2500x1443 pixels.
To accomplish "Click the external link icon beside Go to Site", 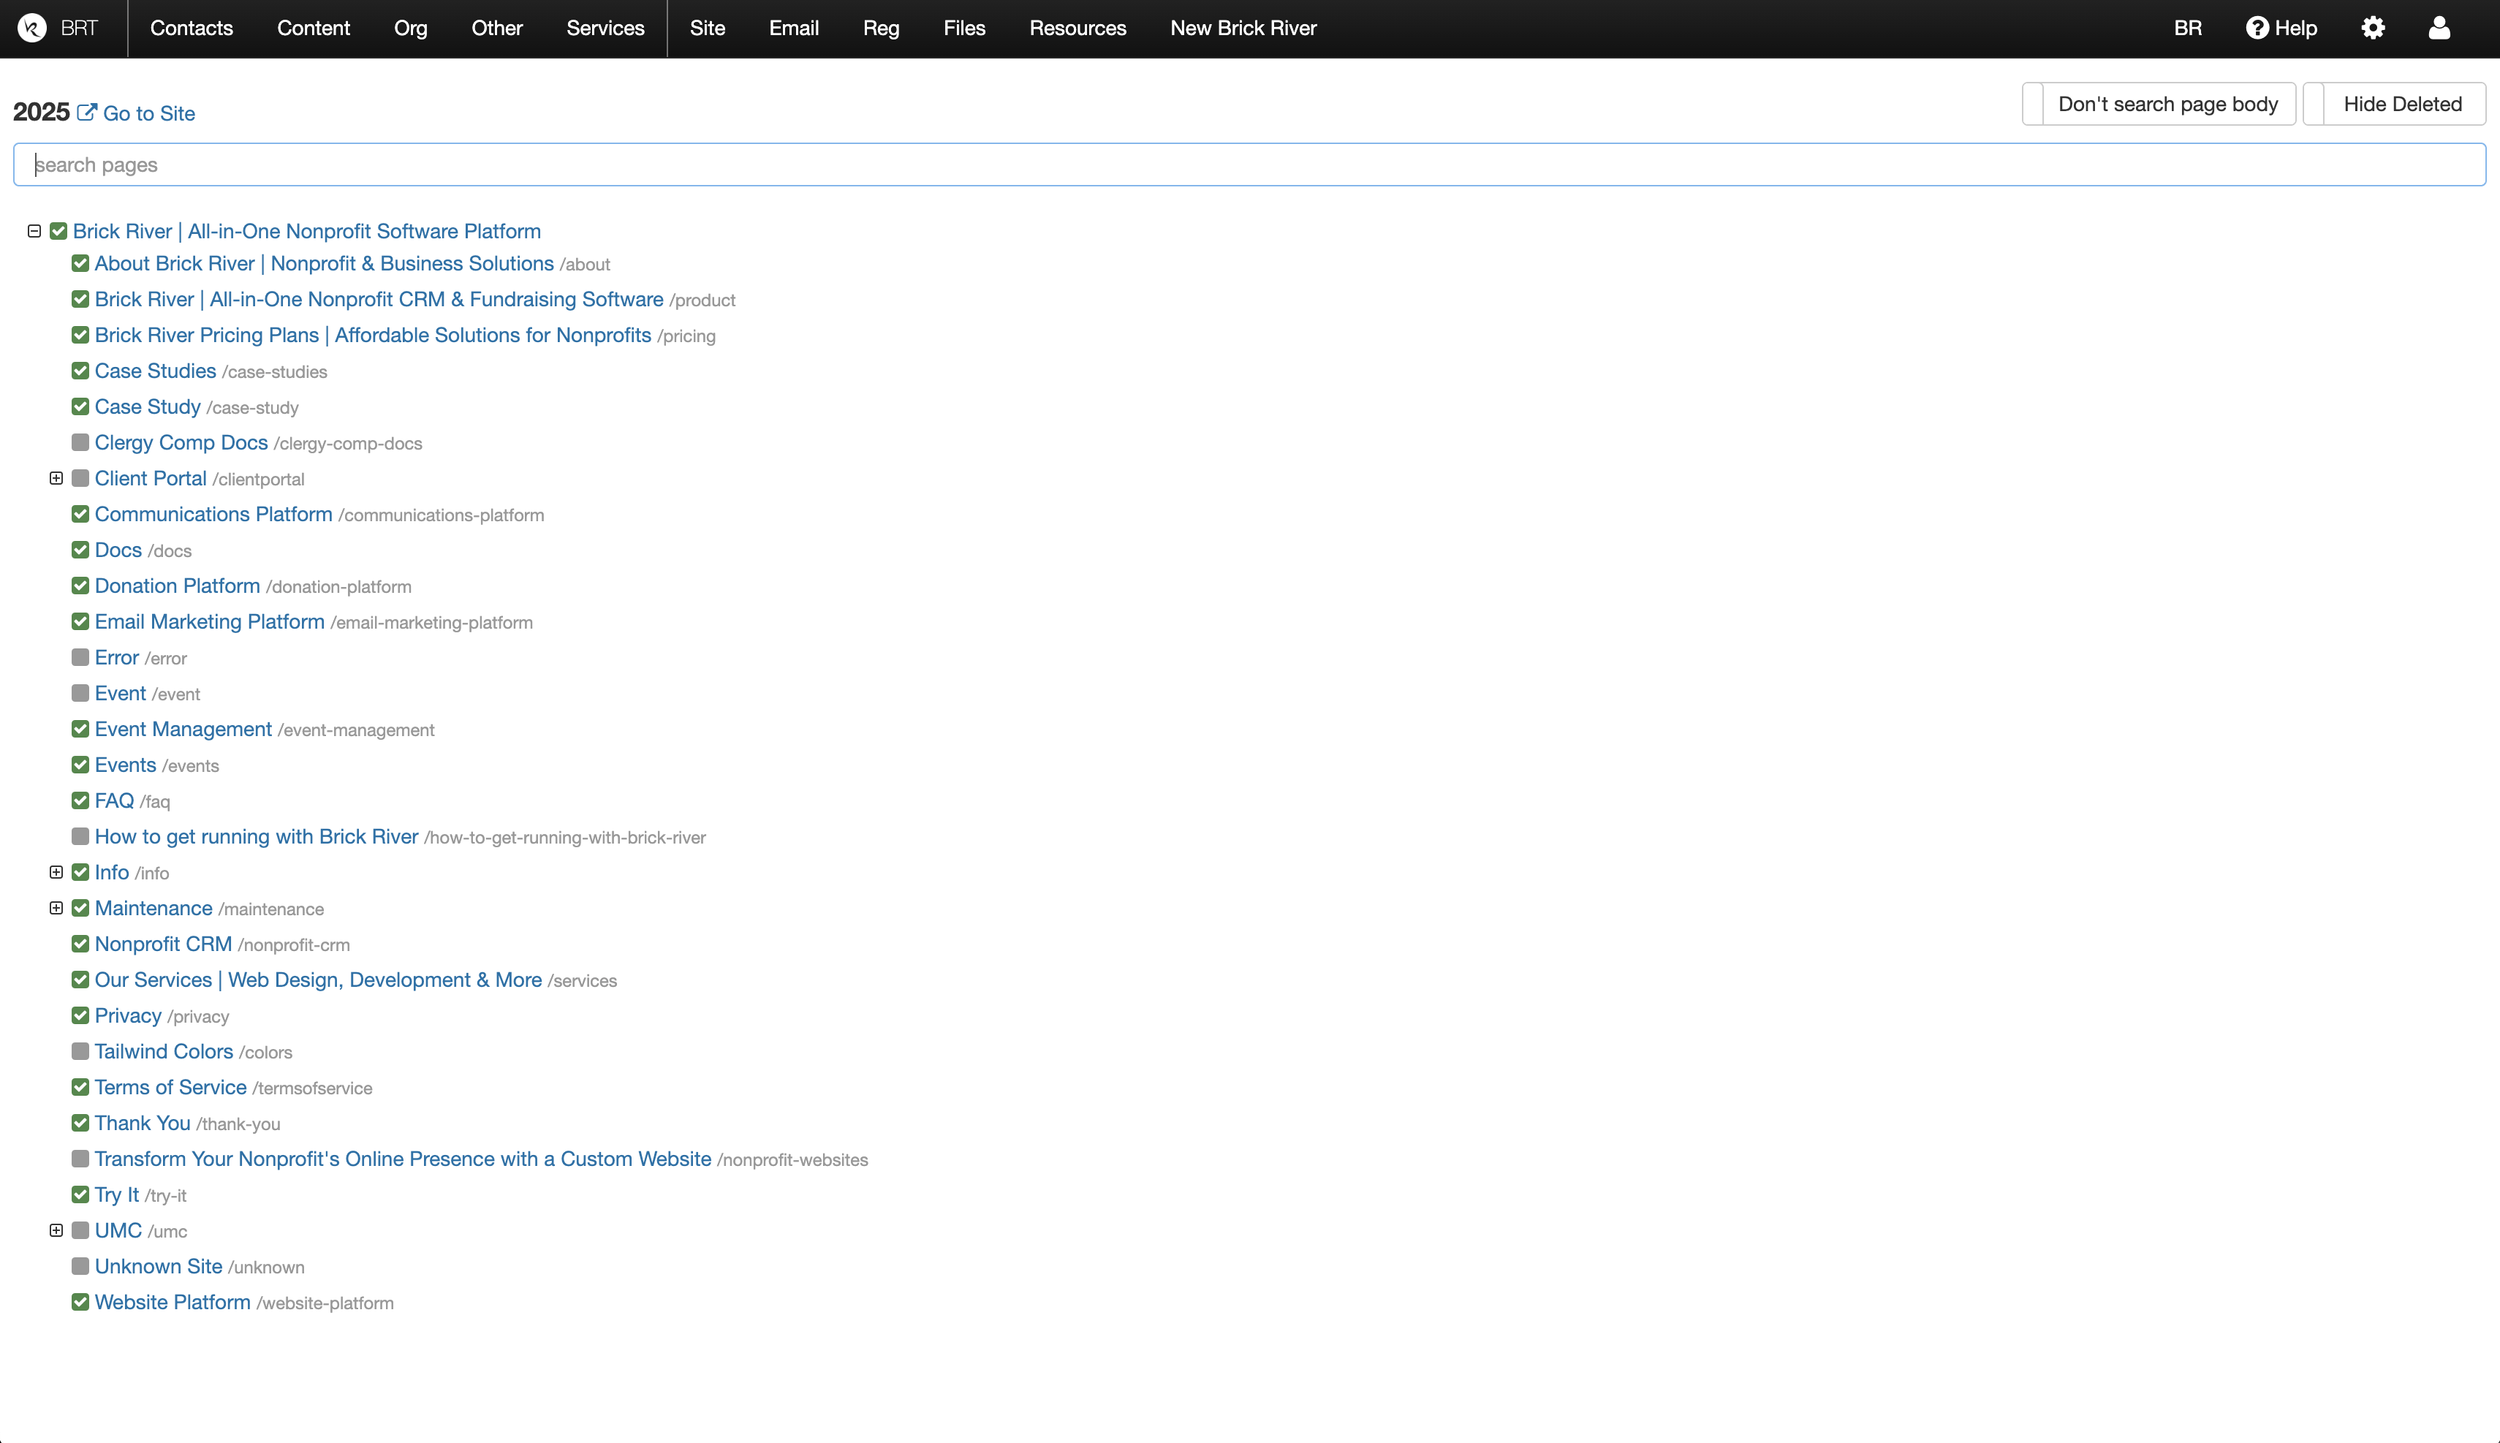I will point(87,113).
